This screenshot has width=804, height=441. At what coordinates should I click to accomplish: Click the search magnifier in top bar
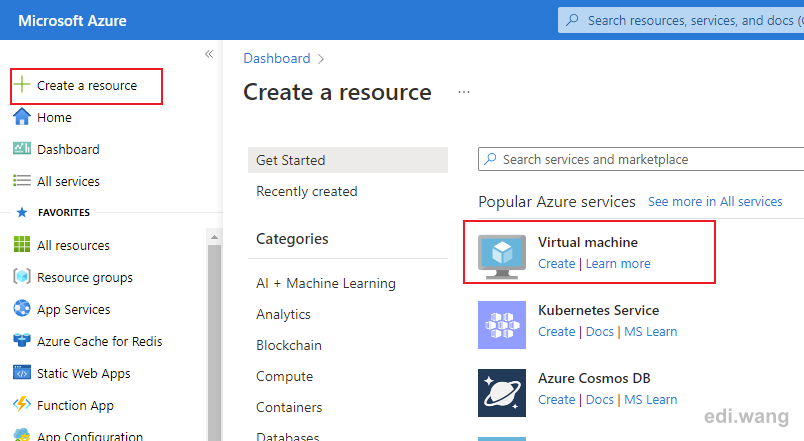(572, 20)
